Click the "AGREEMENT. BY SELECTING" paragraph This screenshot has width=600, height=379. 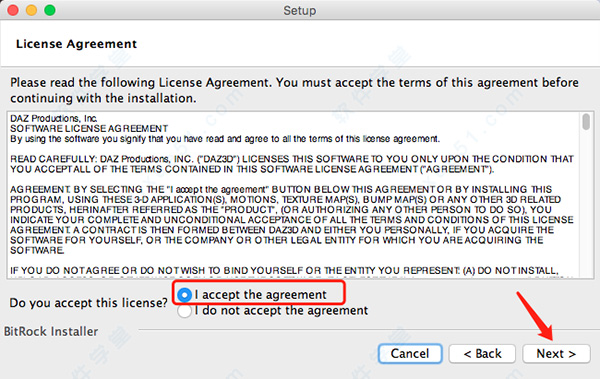292,220
